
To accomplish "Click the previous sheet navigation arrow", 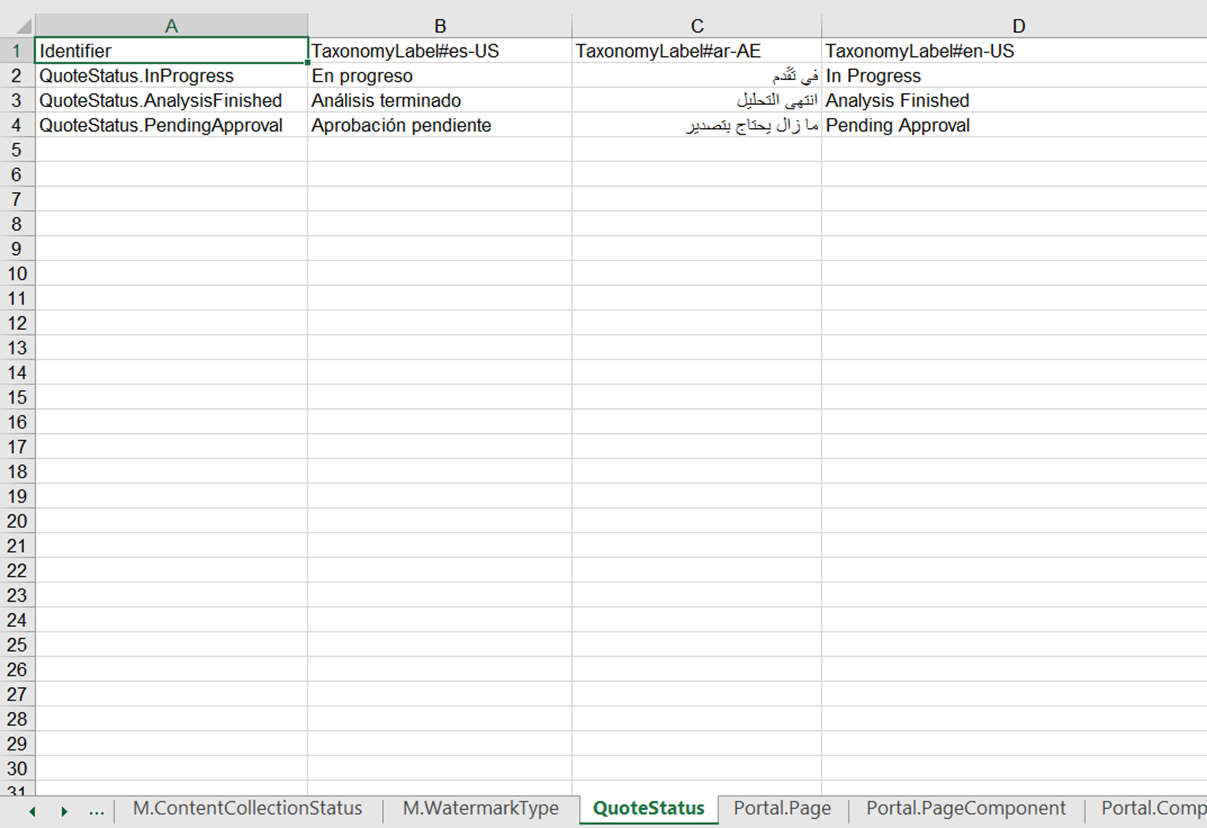I will tap(30, 809).
